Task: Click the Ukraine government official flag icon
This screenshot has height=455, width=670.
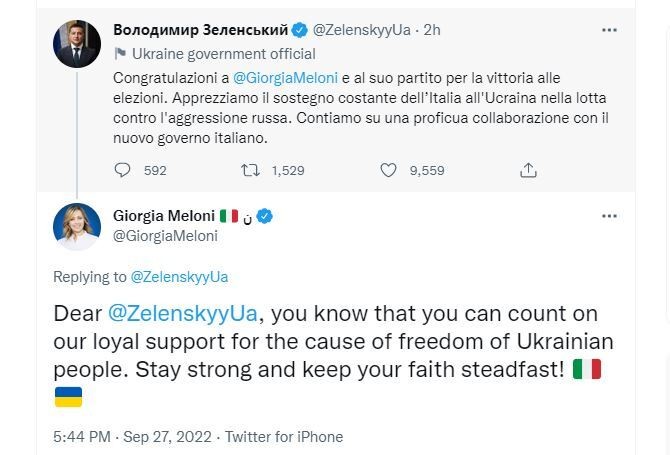Action: click(120, 54)
